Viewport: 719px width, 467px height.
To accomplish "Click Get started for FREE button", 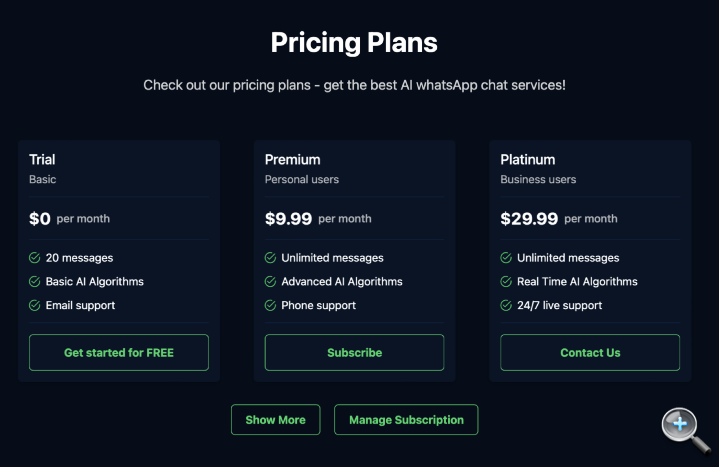I will [x=119, y=353].
